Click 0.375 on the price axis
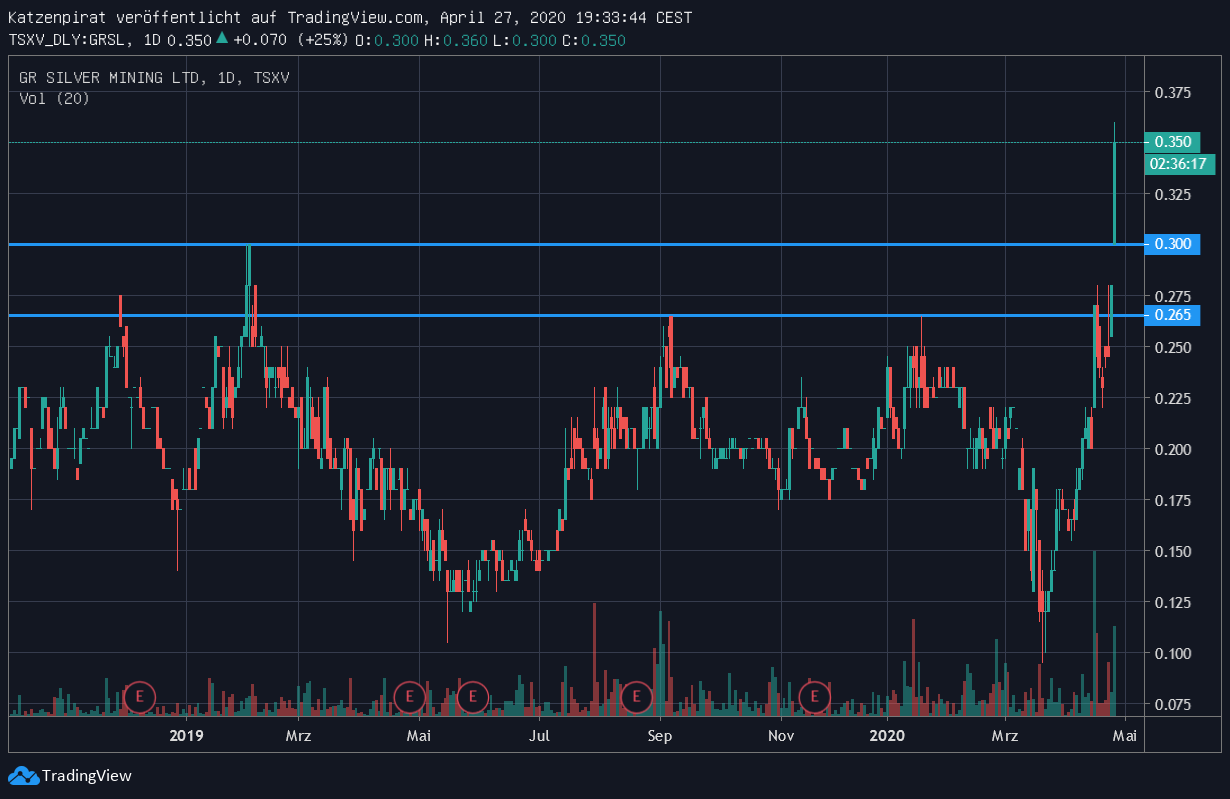 (1172, 92)
